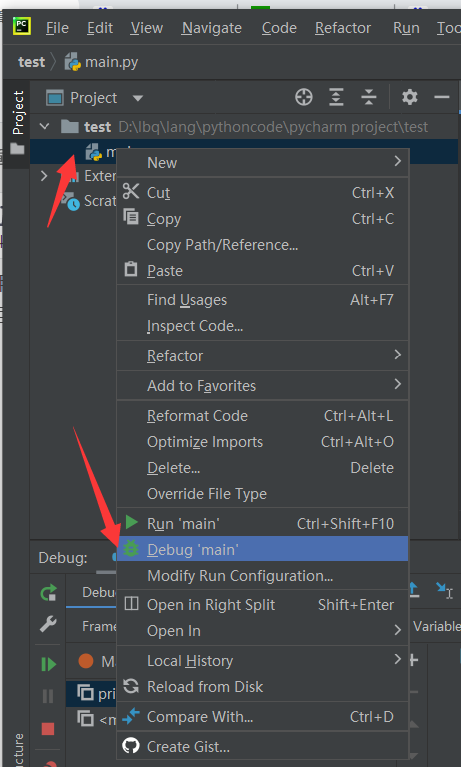This screenshot has width=461, height=767.
Task: Open the View menu
Action: pyautogui.click(x=146, y=28)
